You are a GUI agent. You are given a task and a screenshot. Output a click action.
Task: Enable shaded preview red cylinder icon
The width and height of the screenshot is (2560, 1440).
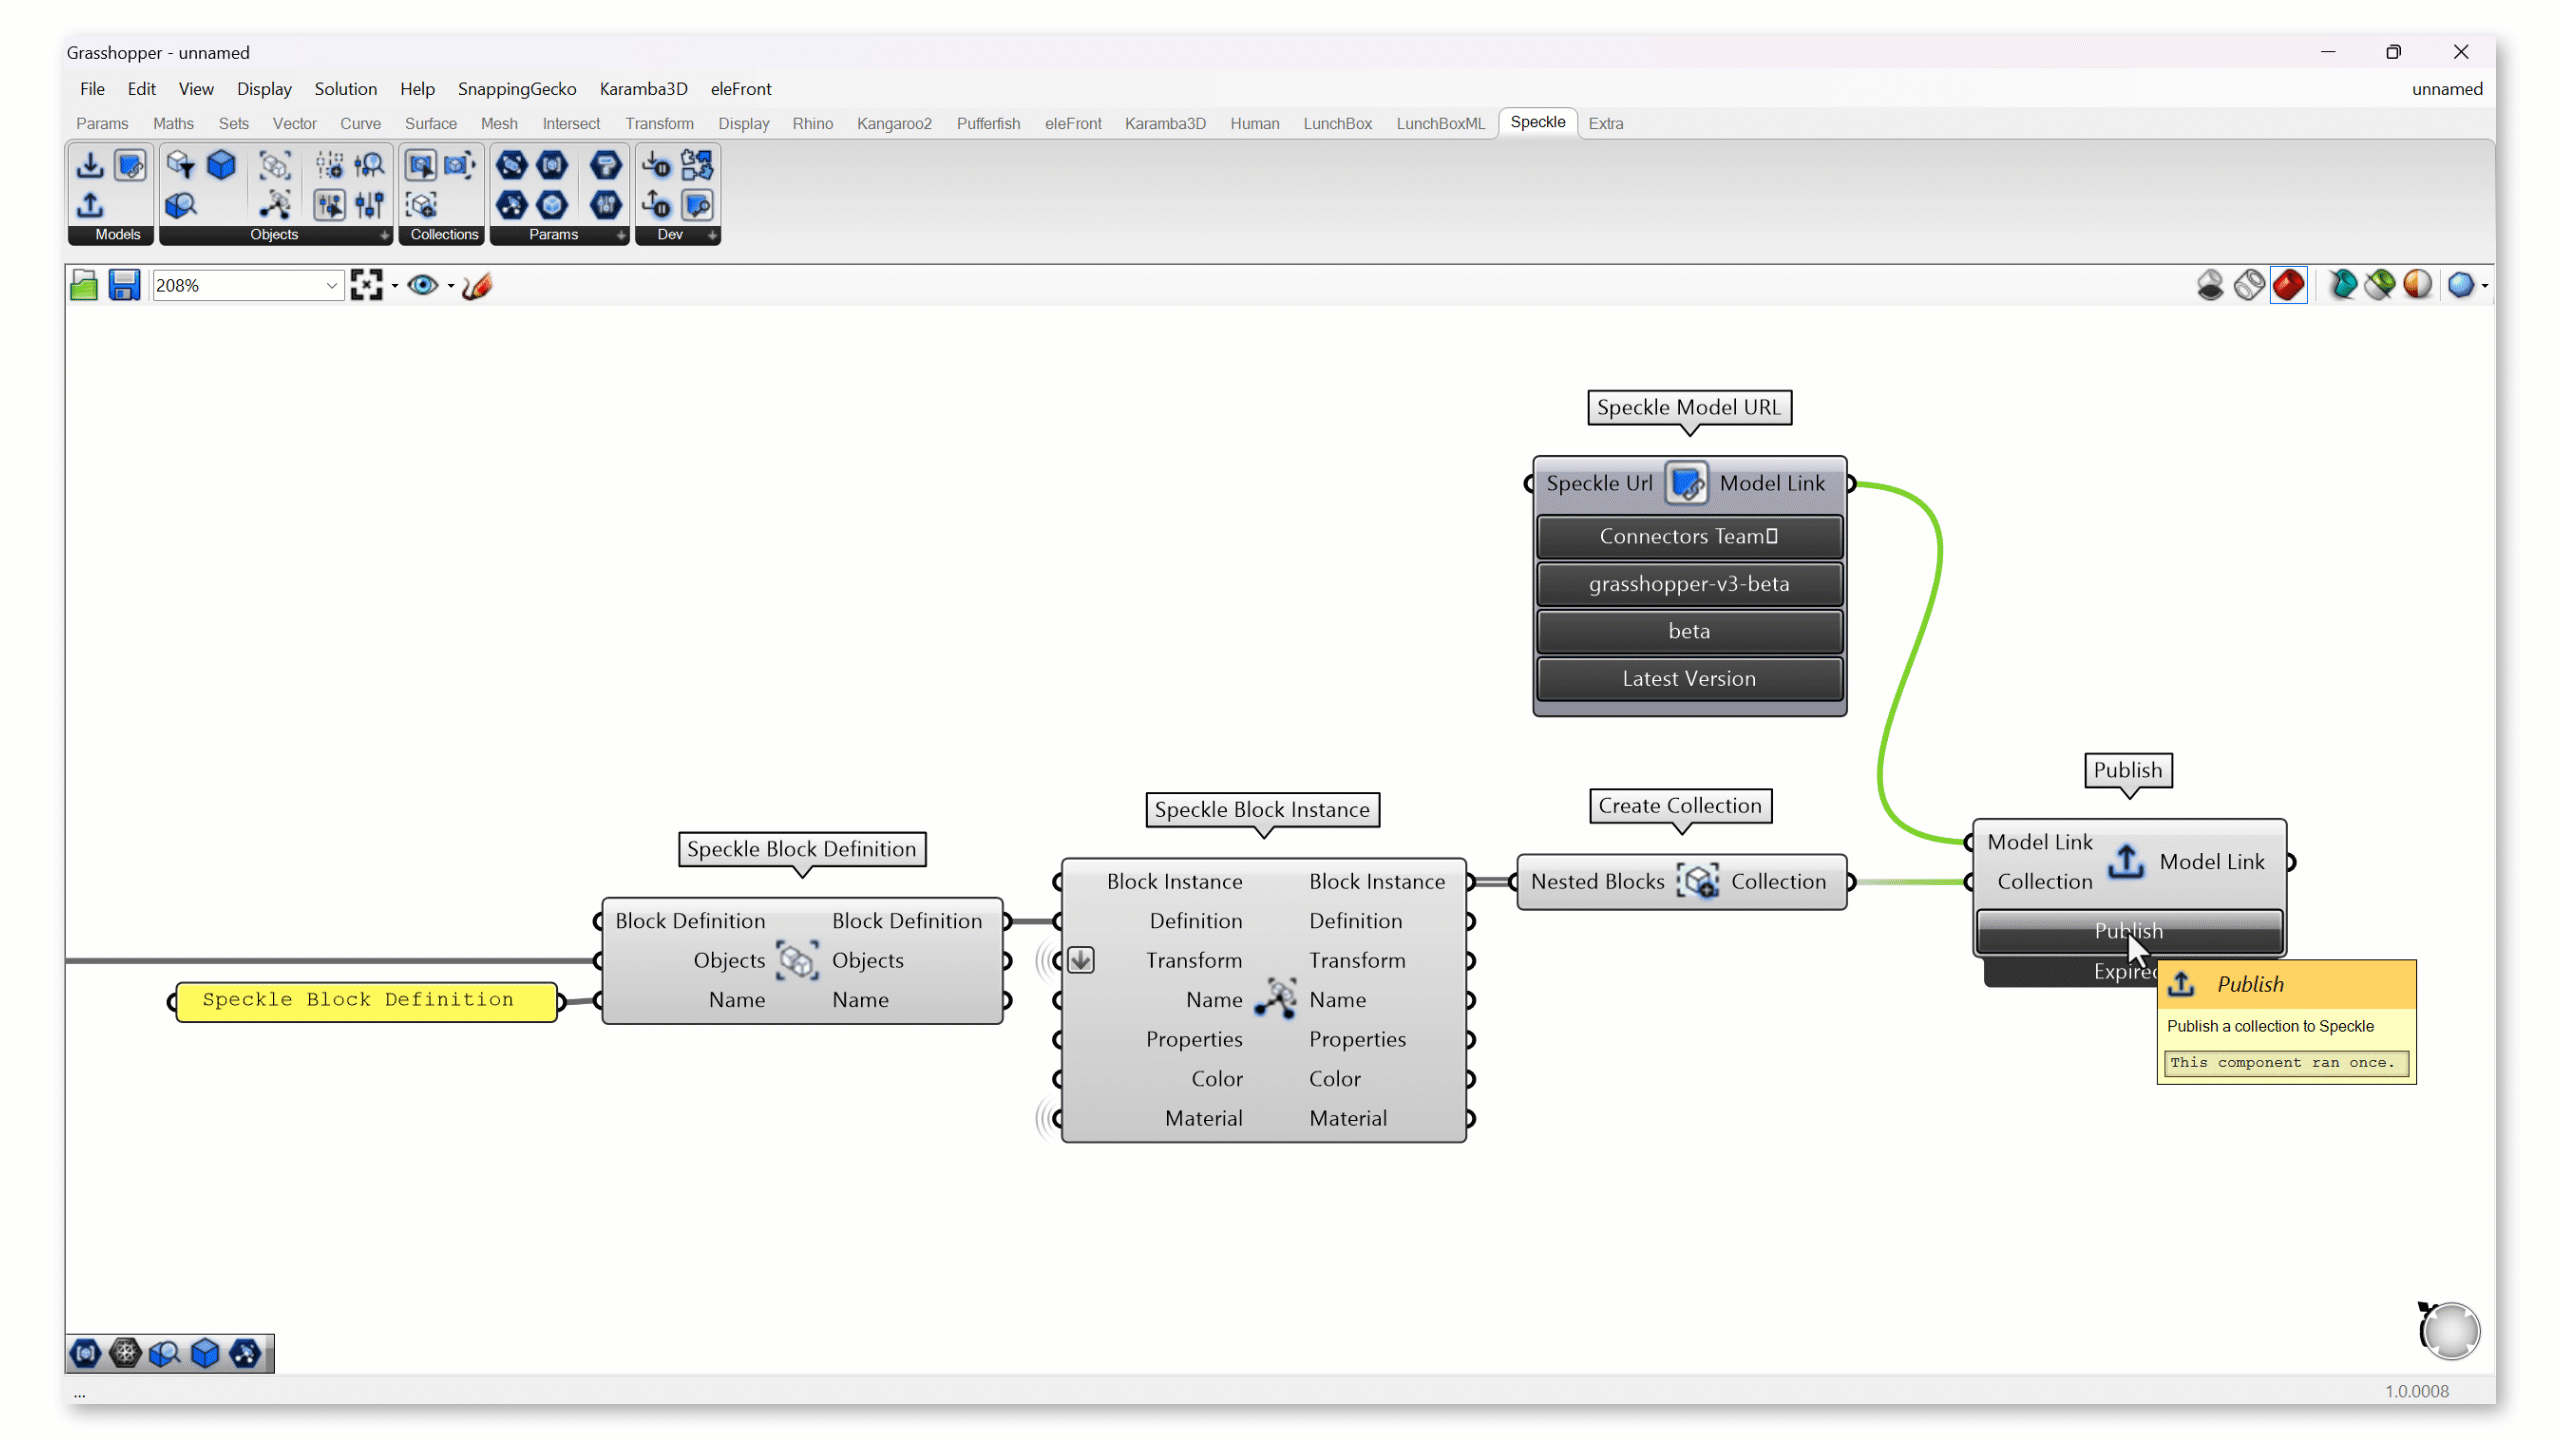pos(2288,286)
